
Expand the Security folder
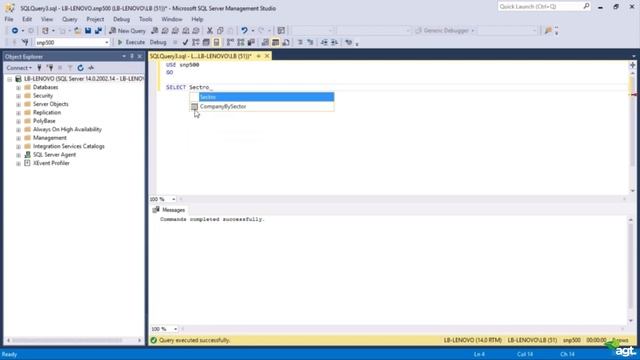[18, 96]
